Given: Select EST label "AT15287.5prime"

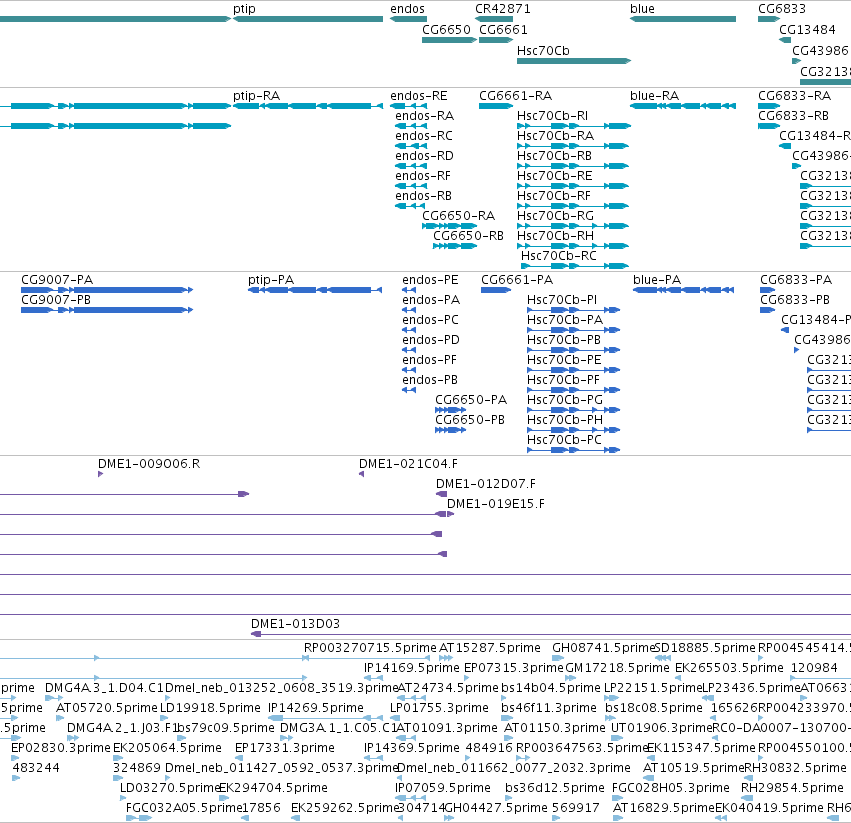Looking at the screenshot, I should 489,648.
